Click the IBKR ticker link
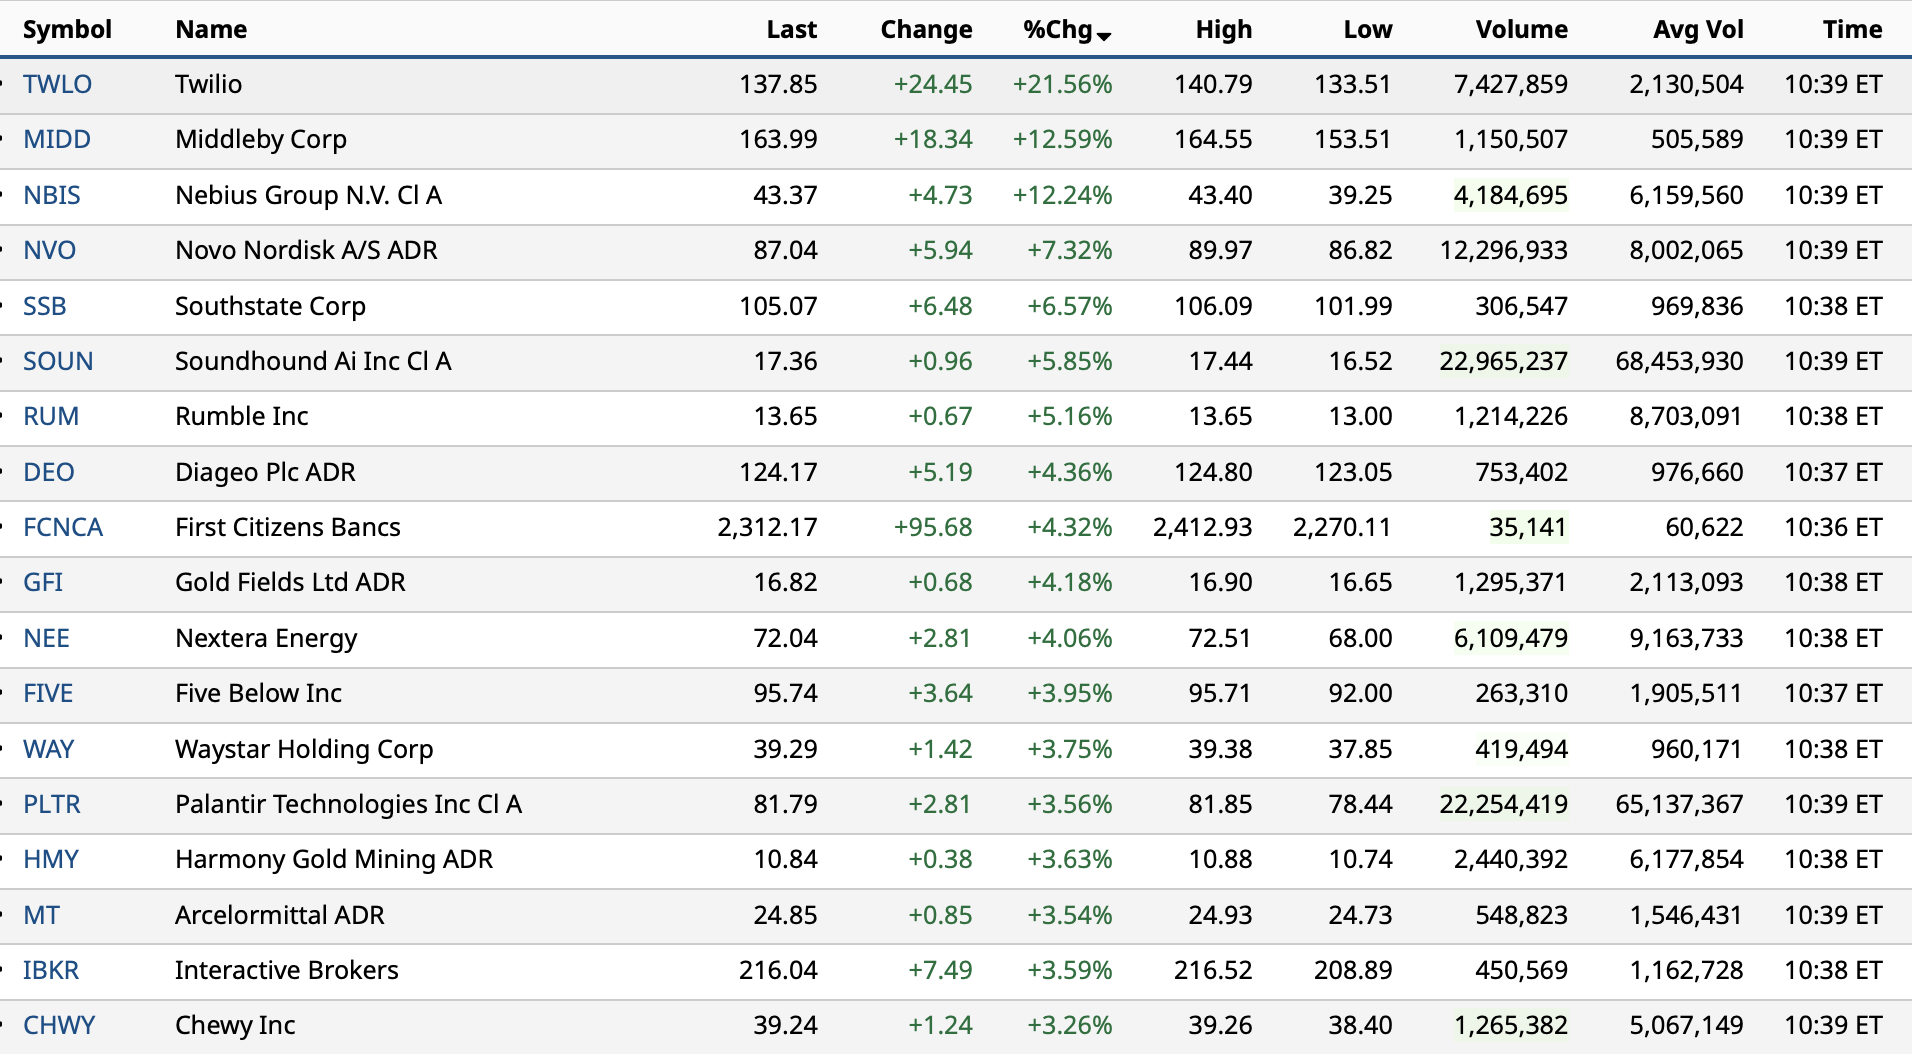This screenshot has height=1054, width=1912. click(51, 970)
